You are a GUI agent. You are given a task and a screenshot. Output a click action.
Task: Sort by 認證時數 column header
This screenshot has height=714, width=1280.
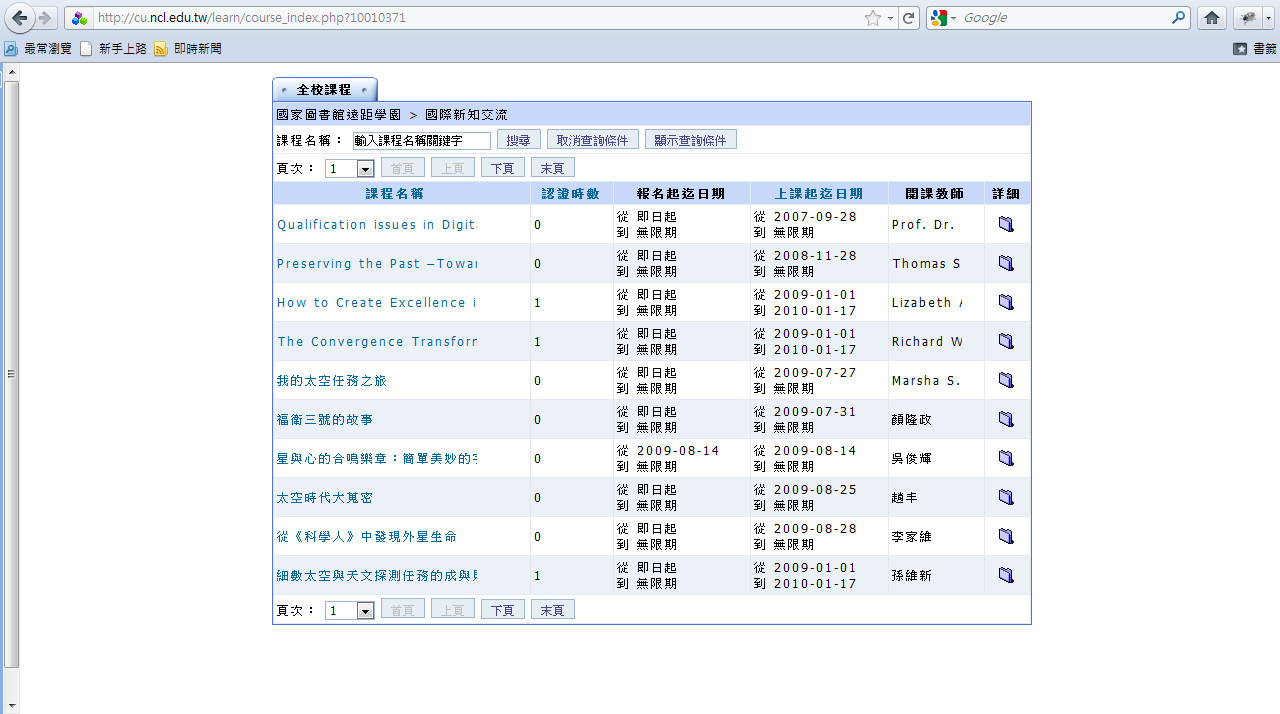tap(570, 194)
